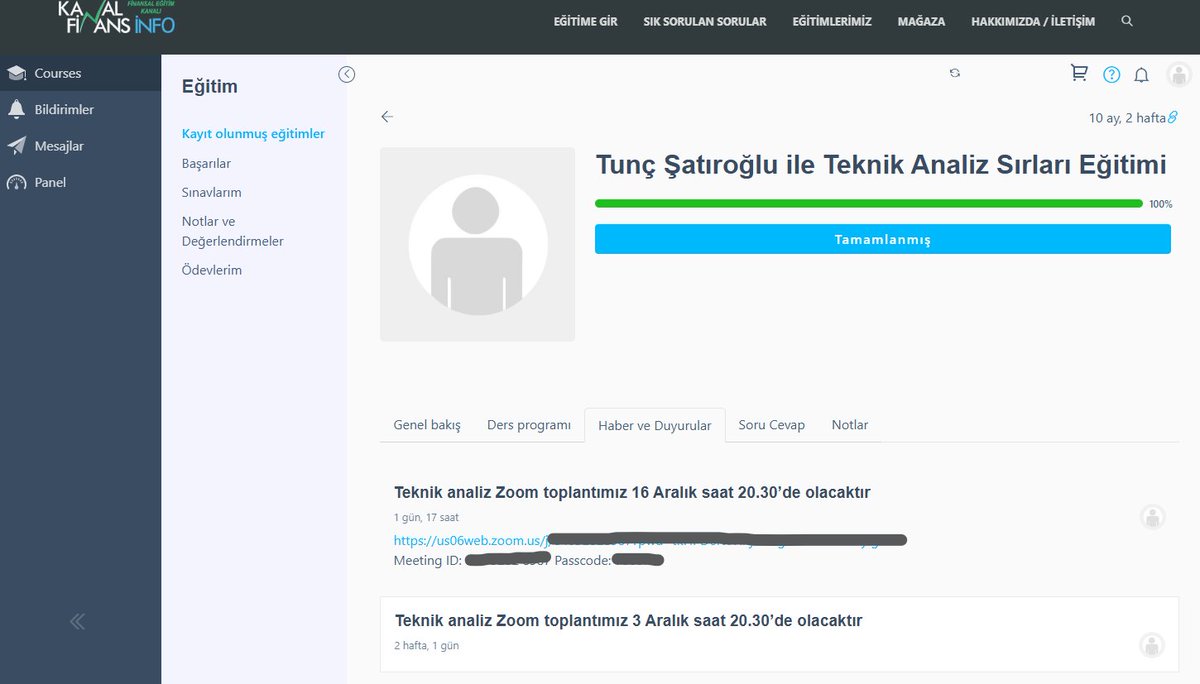Click author avatar of 3 Aralık announcement
1200x684 pixels.
1153,645
